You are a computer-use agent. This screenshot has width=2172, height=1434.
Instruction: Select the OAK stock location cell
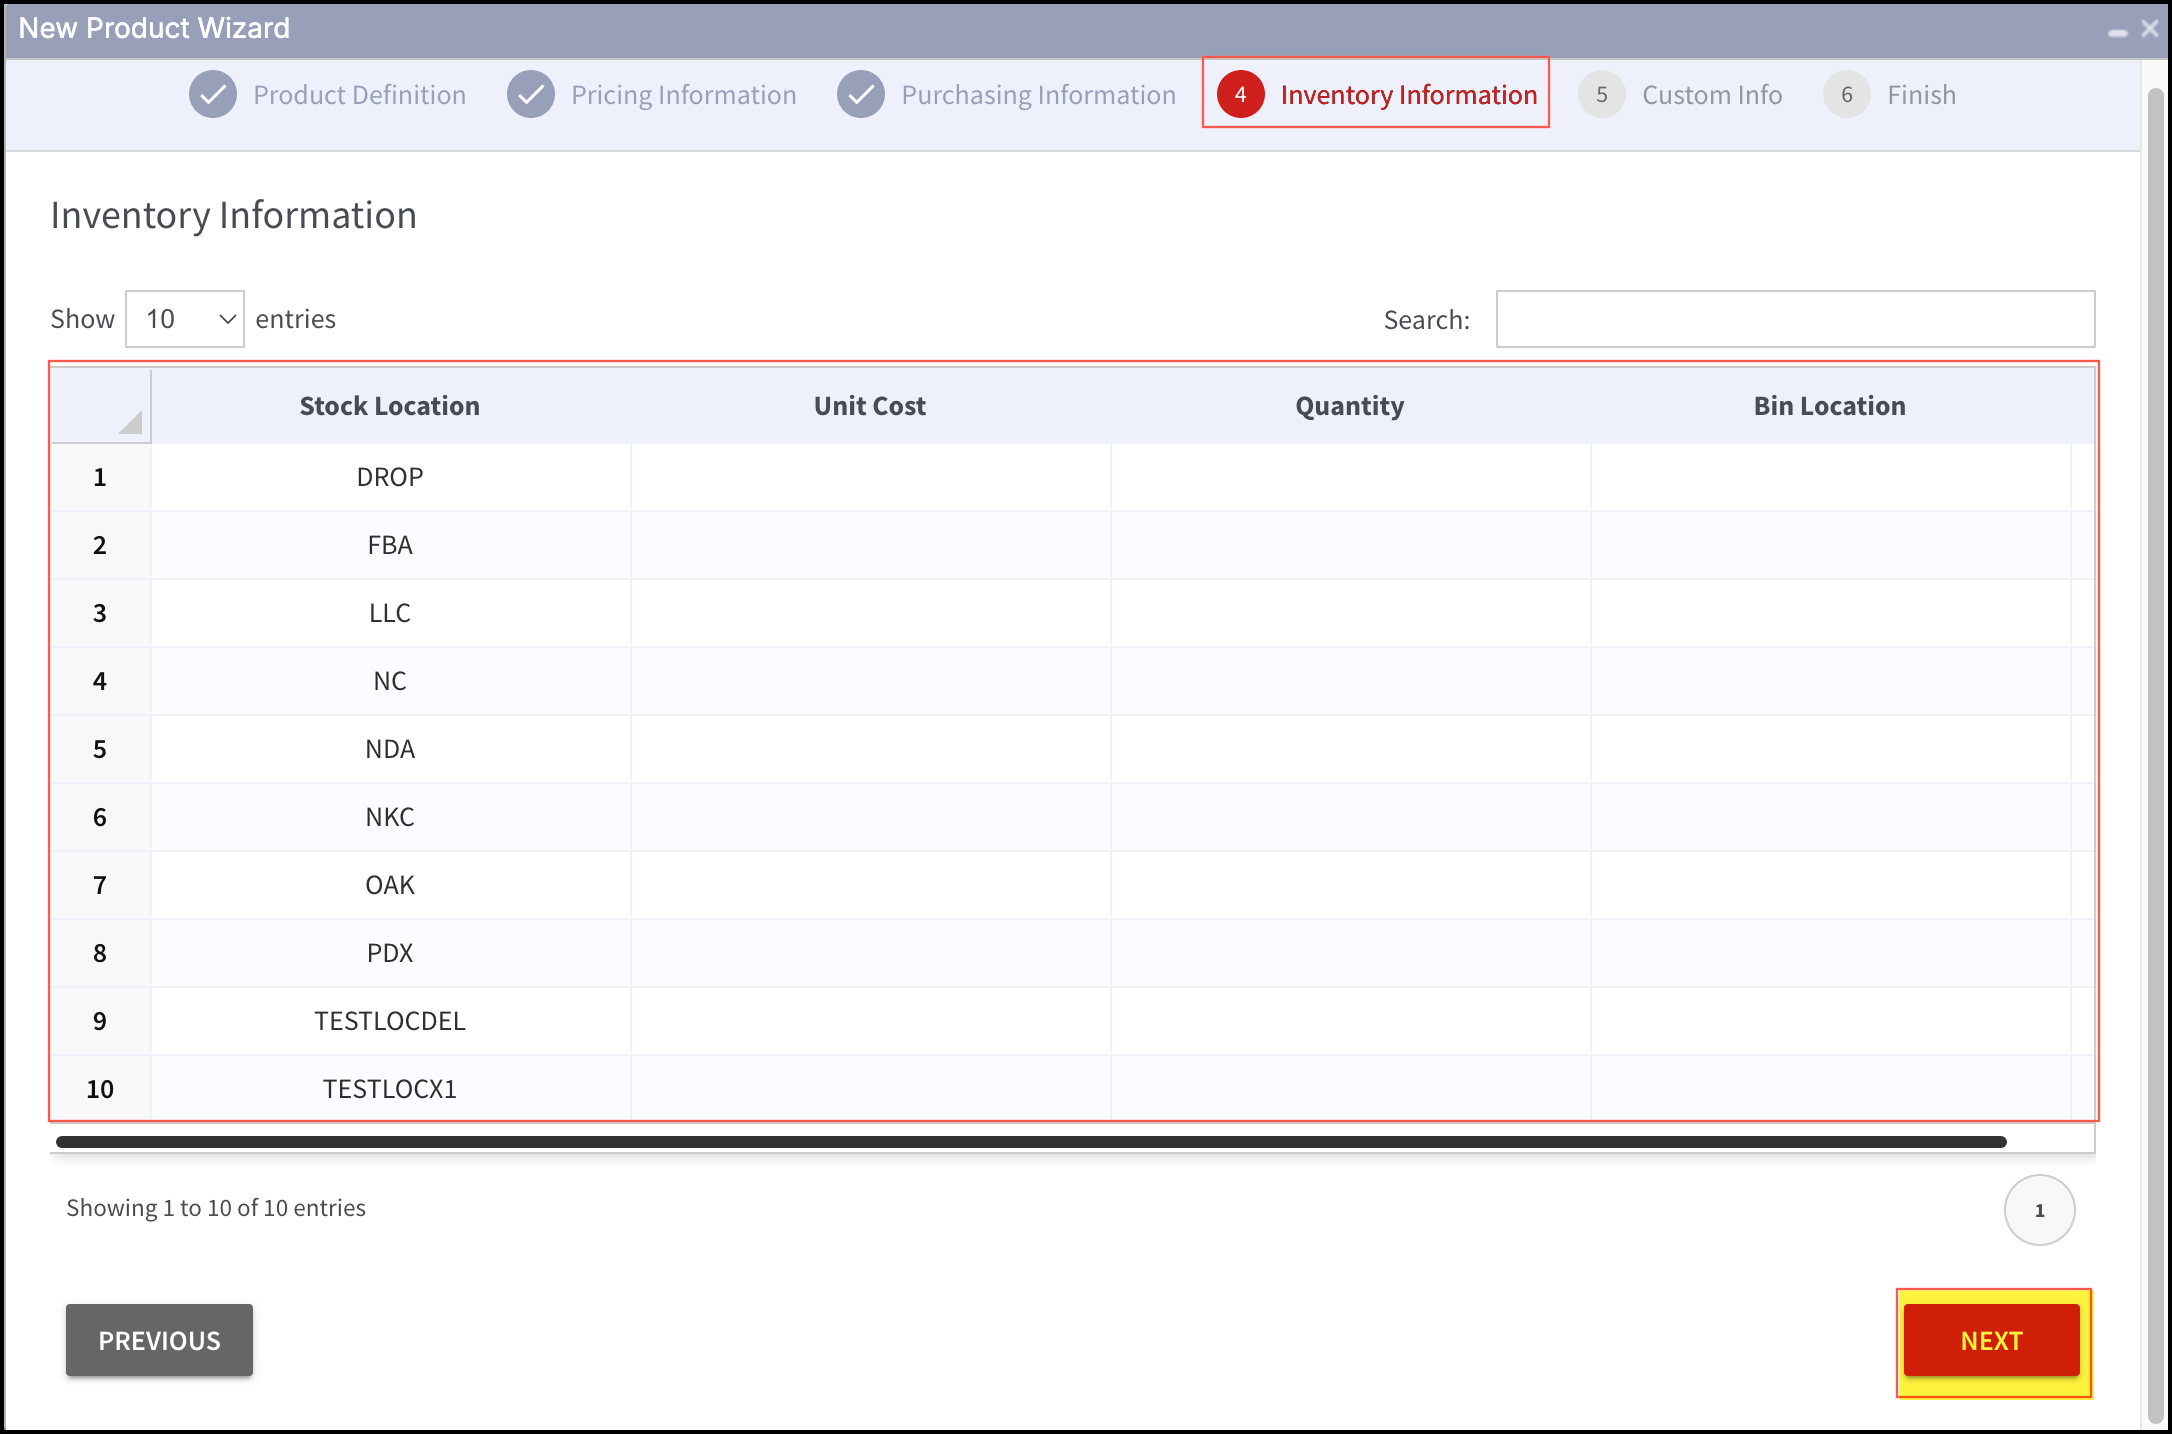390,885
